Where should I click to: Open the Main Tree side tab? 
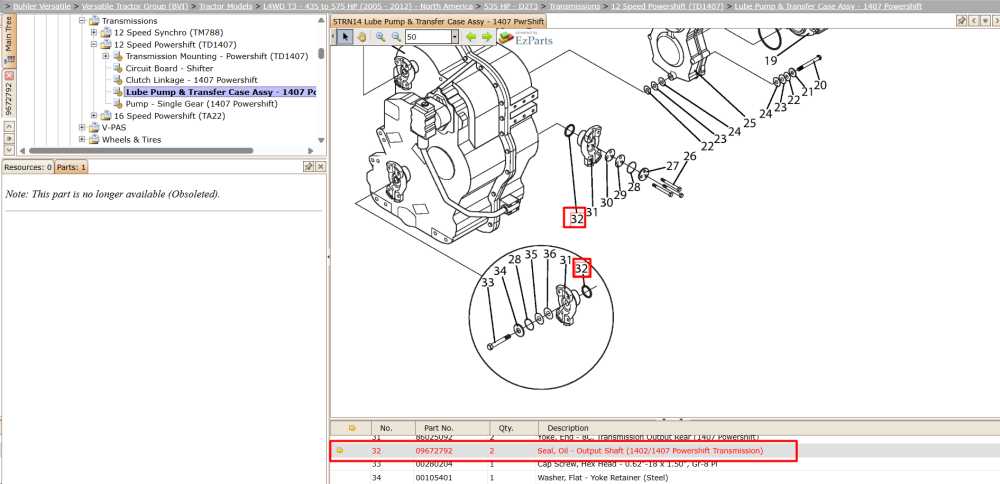pyautogui.click(x=9, y=40)
